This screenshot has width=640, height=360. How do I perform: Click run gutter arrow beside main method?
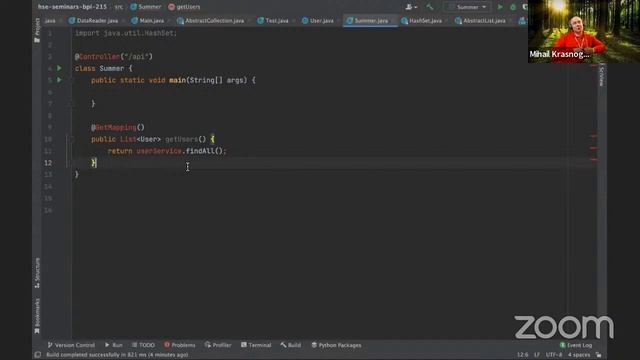coord(59,80)
